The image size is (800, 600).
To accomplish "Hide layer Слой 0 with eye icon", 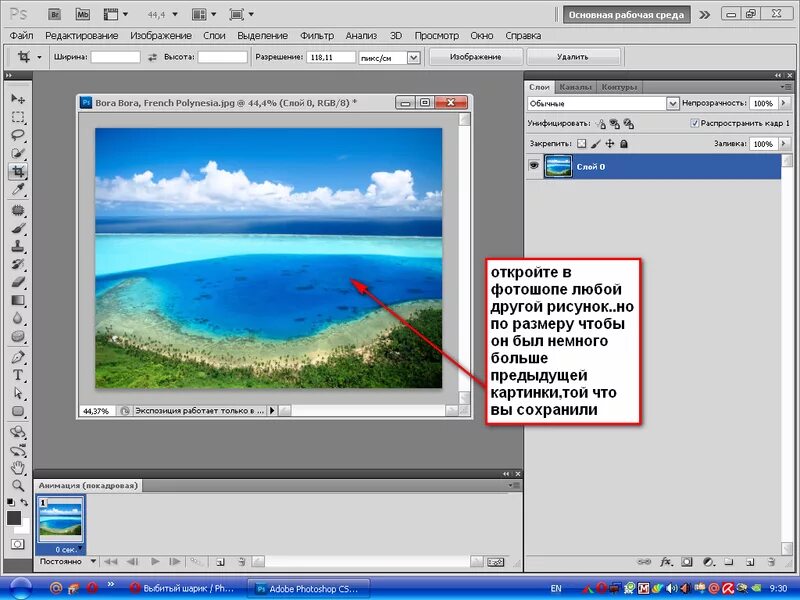I will pyautogui.click(x=534, y=166).
